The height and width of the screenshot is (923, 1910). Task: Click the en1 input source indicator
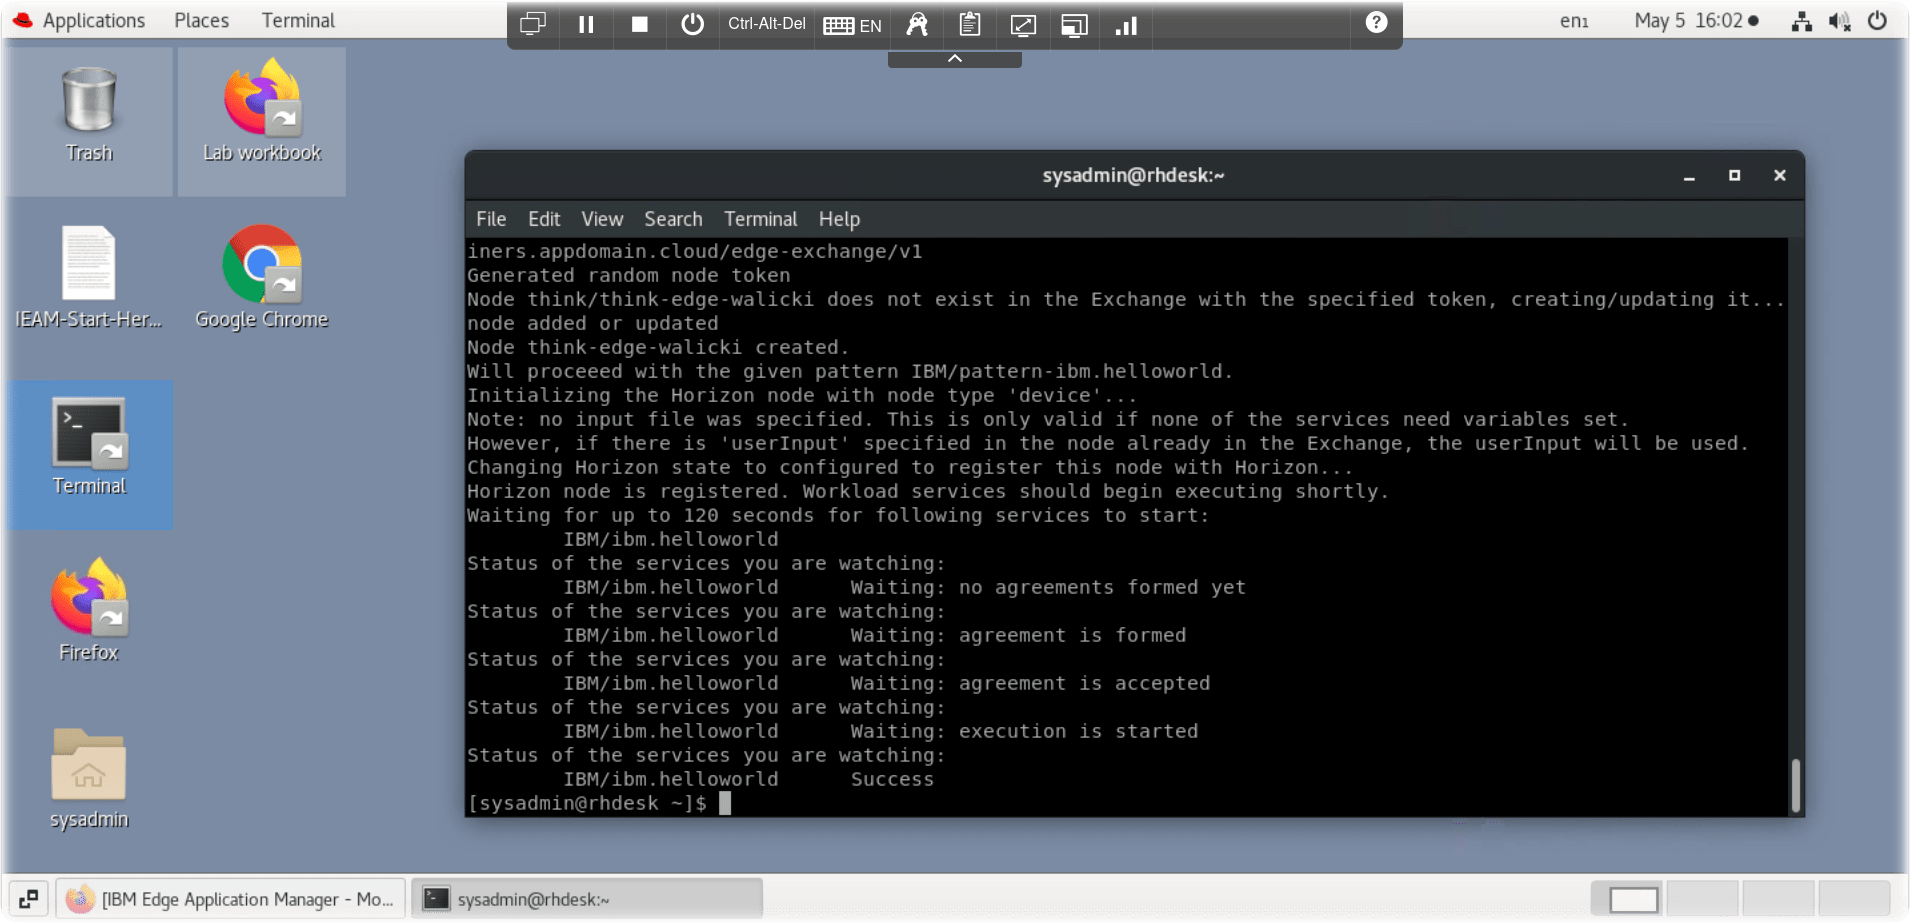coord(1574,21)
